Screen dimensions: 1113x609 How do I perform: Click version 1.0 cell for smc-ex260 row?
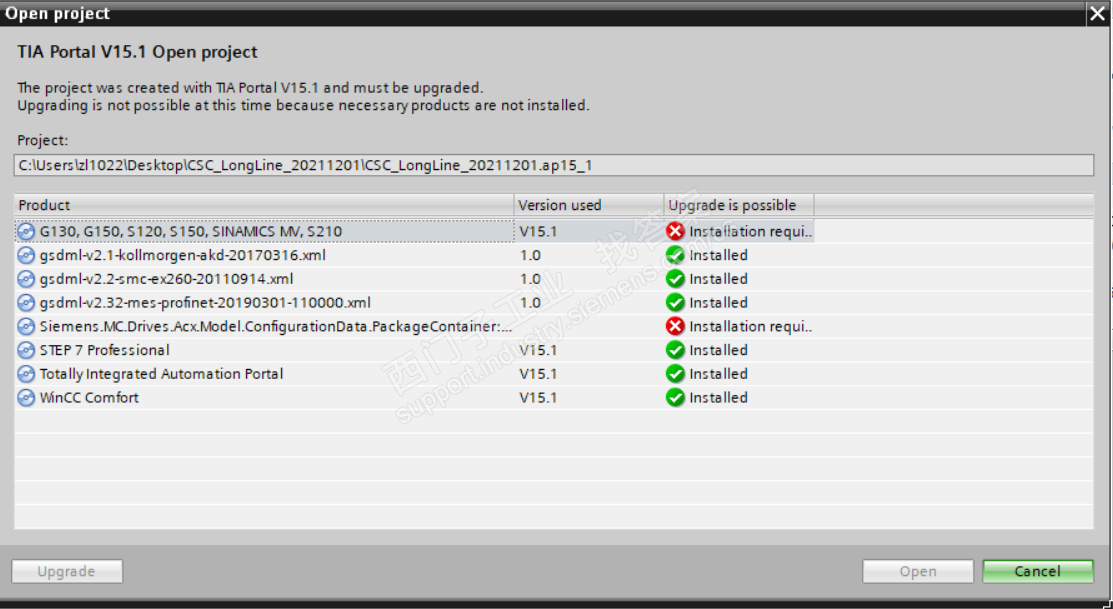tap(530, 279)
